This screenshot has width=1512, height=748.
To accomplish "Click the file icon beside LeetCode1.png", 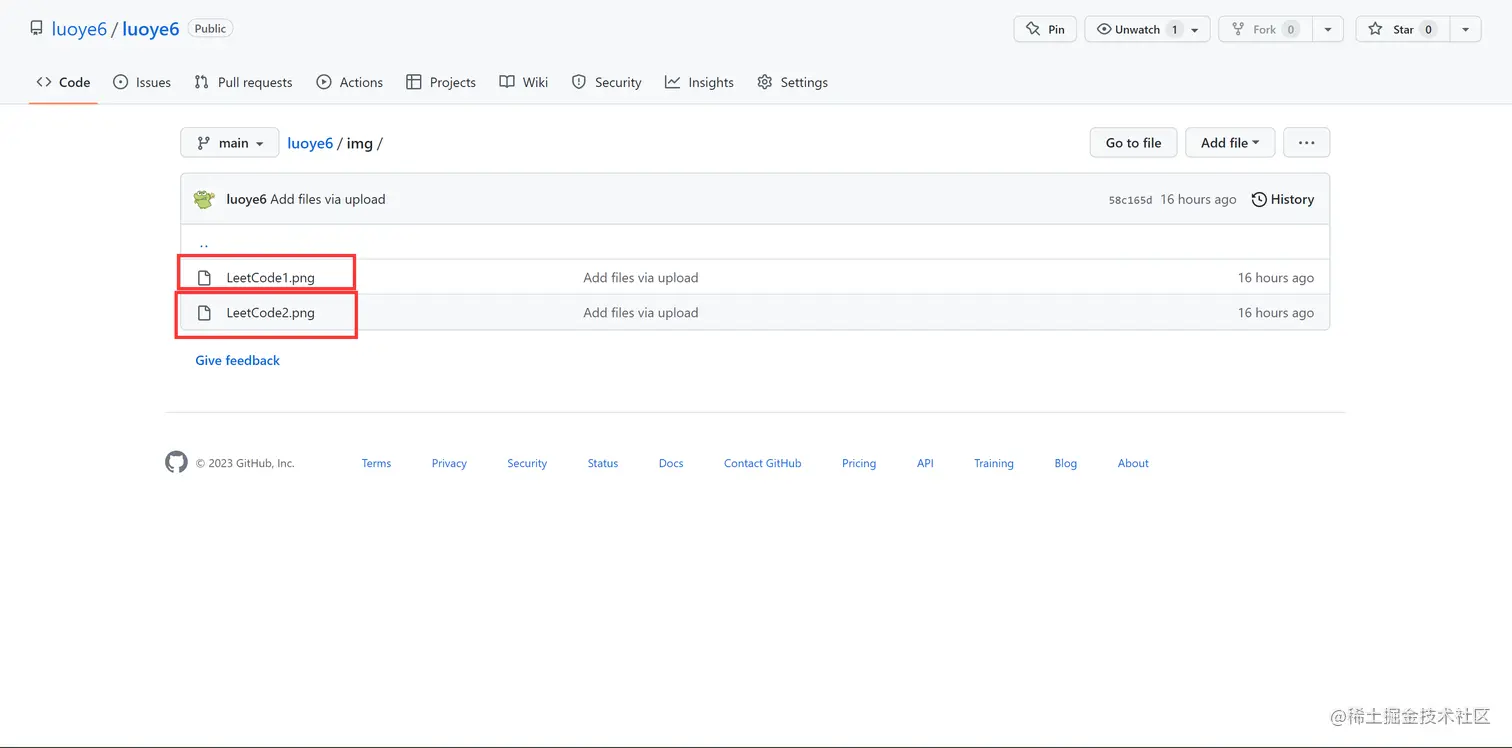I will [x=204, y=278].
